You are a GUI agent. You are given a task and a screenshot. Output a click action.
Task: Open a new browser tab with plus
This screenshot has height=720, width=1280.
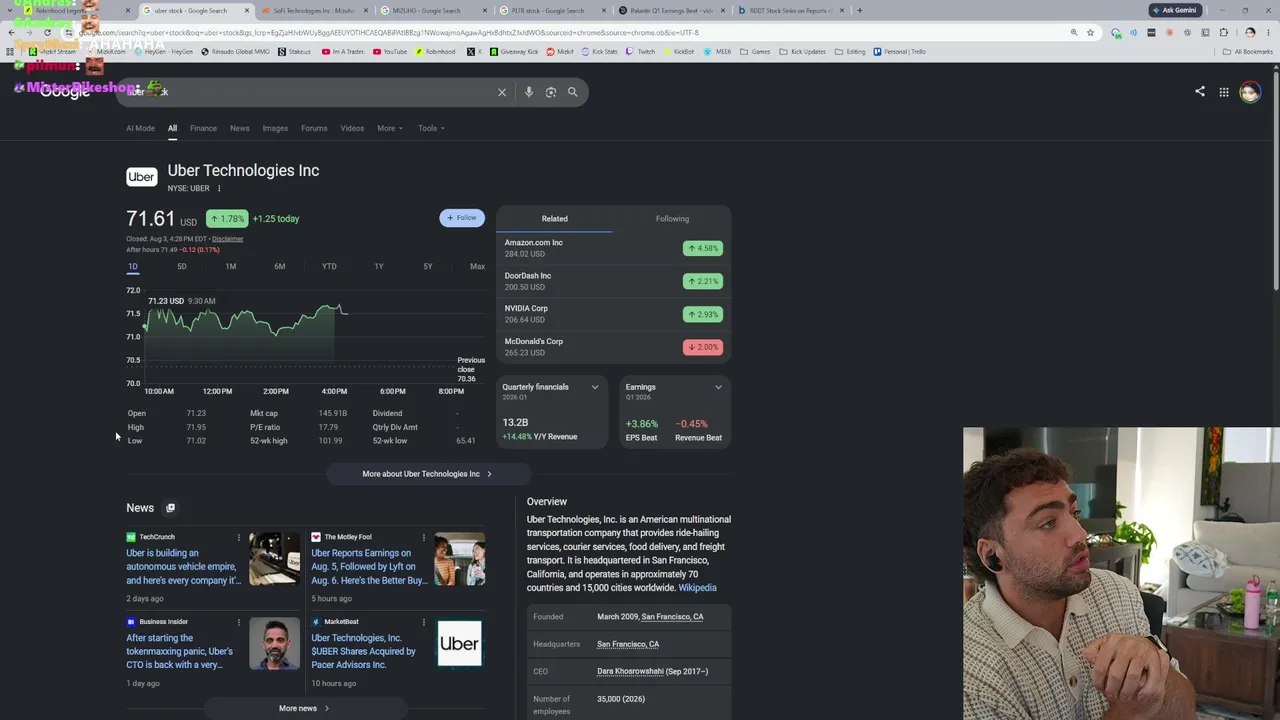pos(860,10)
